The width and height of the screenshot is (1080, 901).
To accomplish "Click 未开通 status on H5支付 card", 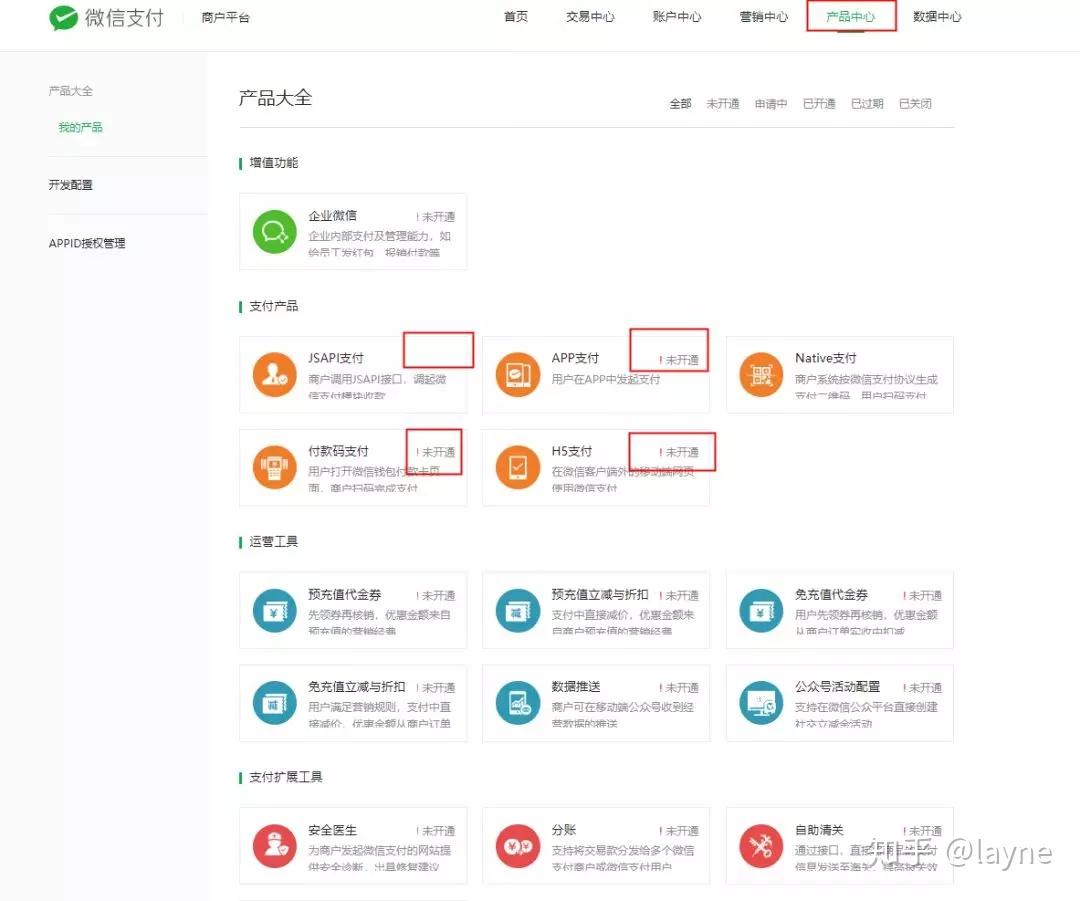I will click(678, 452).
